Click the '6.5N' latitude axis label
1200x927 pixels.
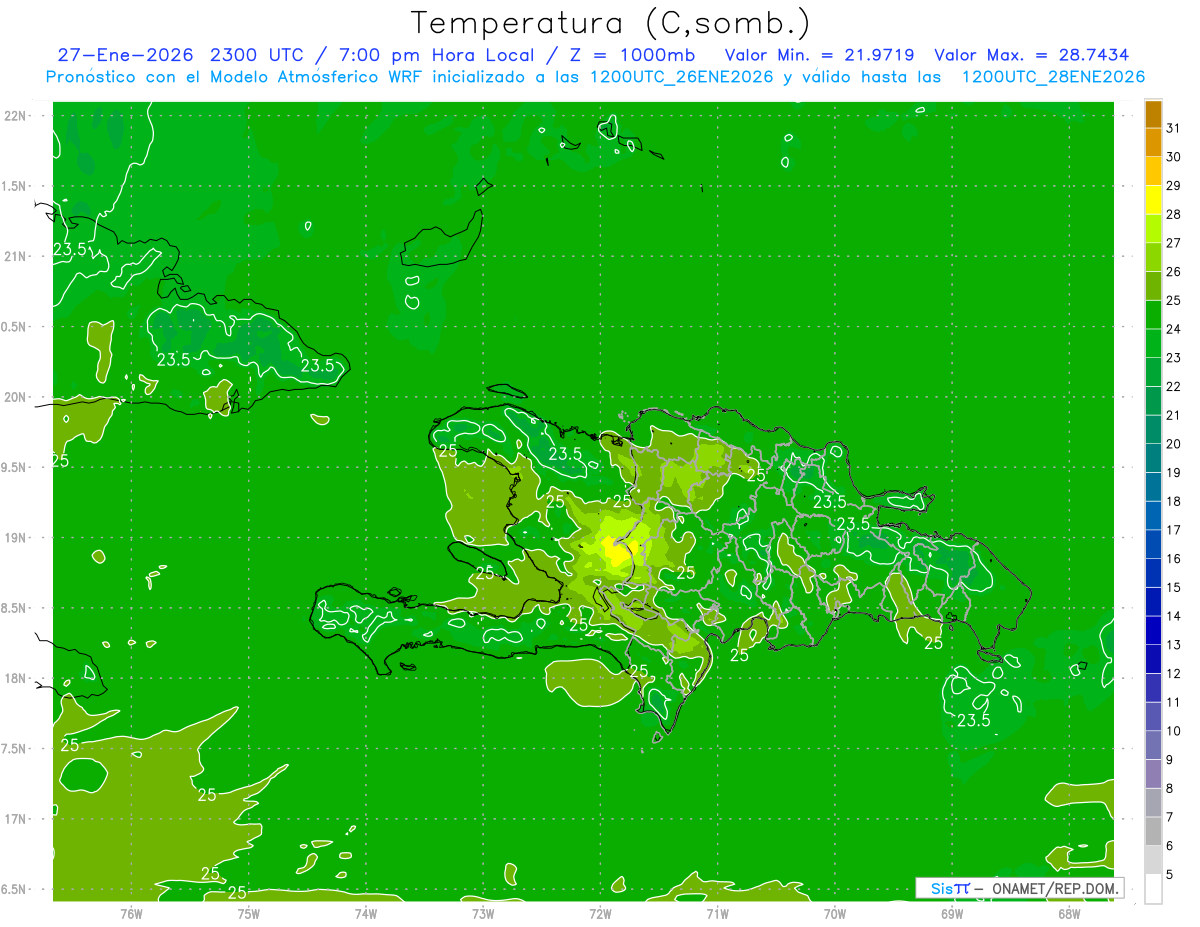pyautogui.click(x=15, y=889)
